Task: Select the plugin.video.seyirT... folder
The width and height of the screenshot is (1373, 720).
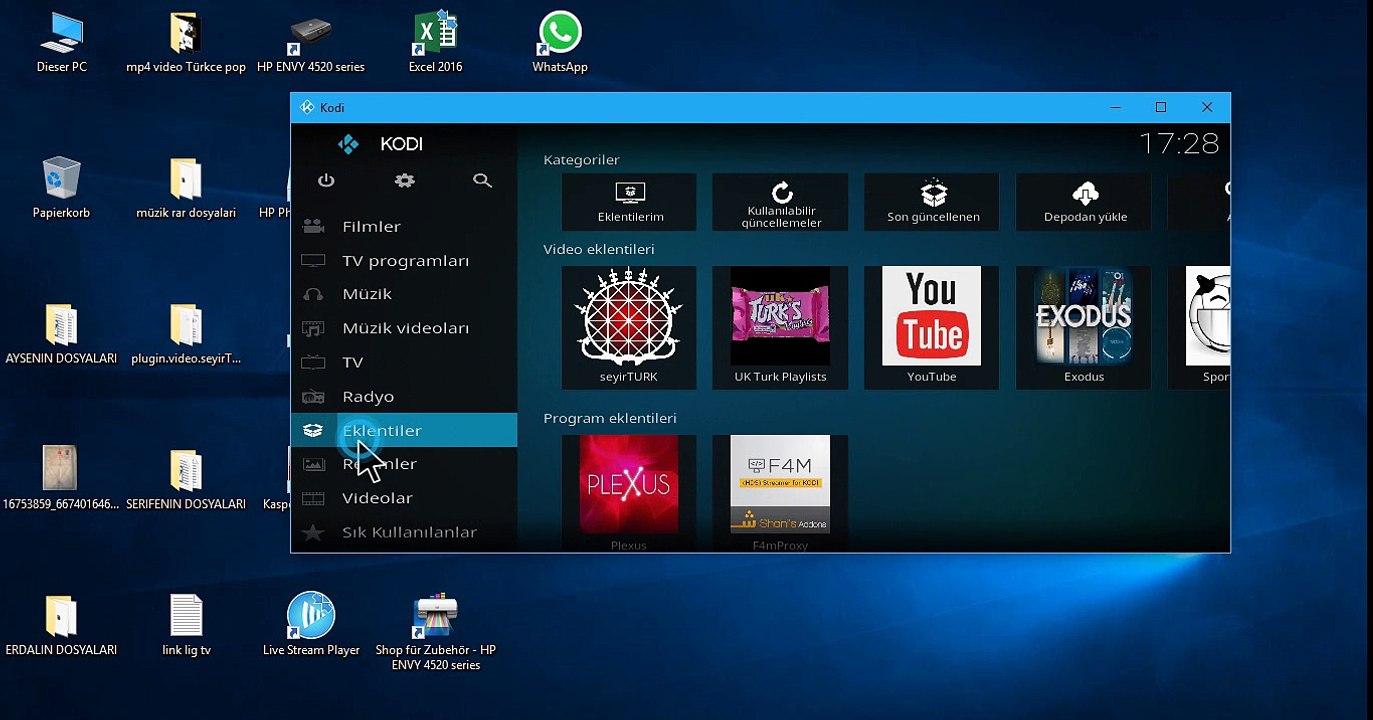Action: pyautogui.click(x=186, y=335)
